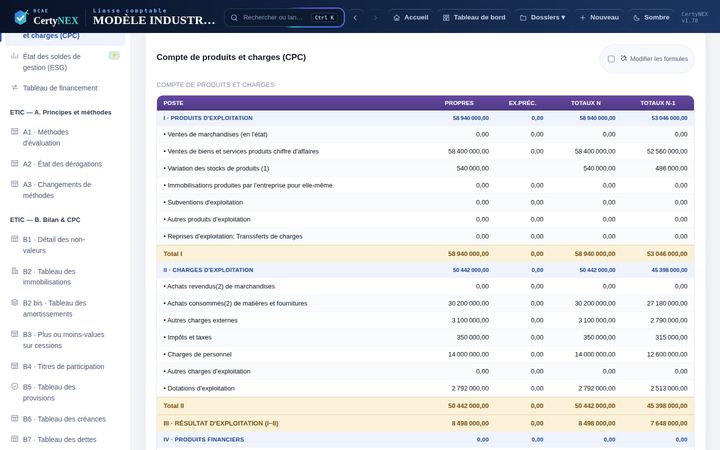Click the chart icon of État des soldes

pos(15,56)
